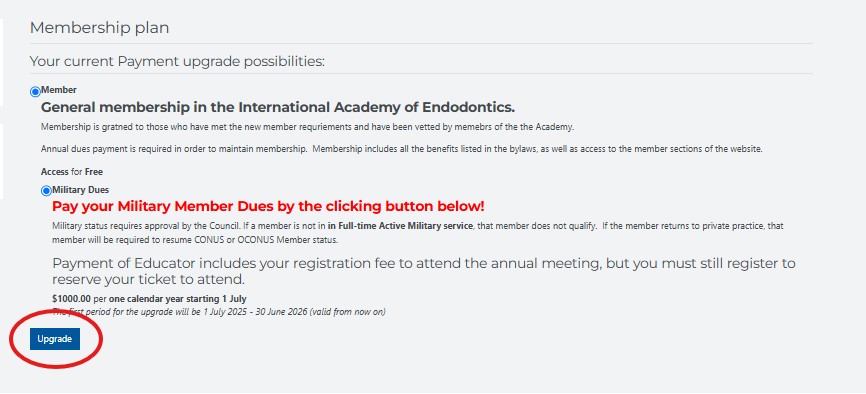Click the Membership plan heading

point(99,28)
